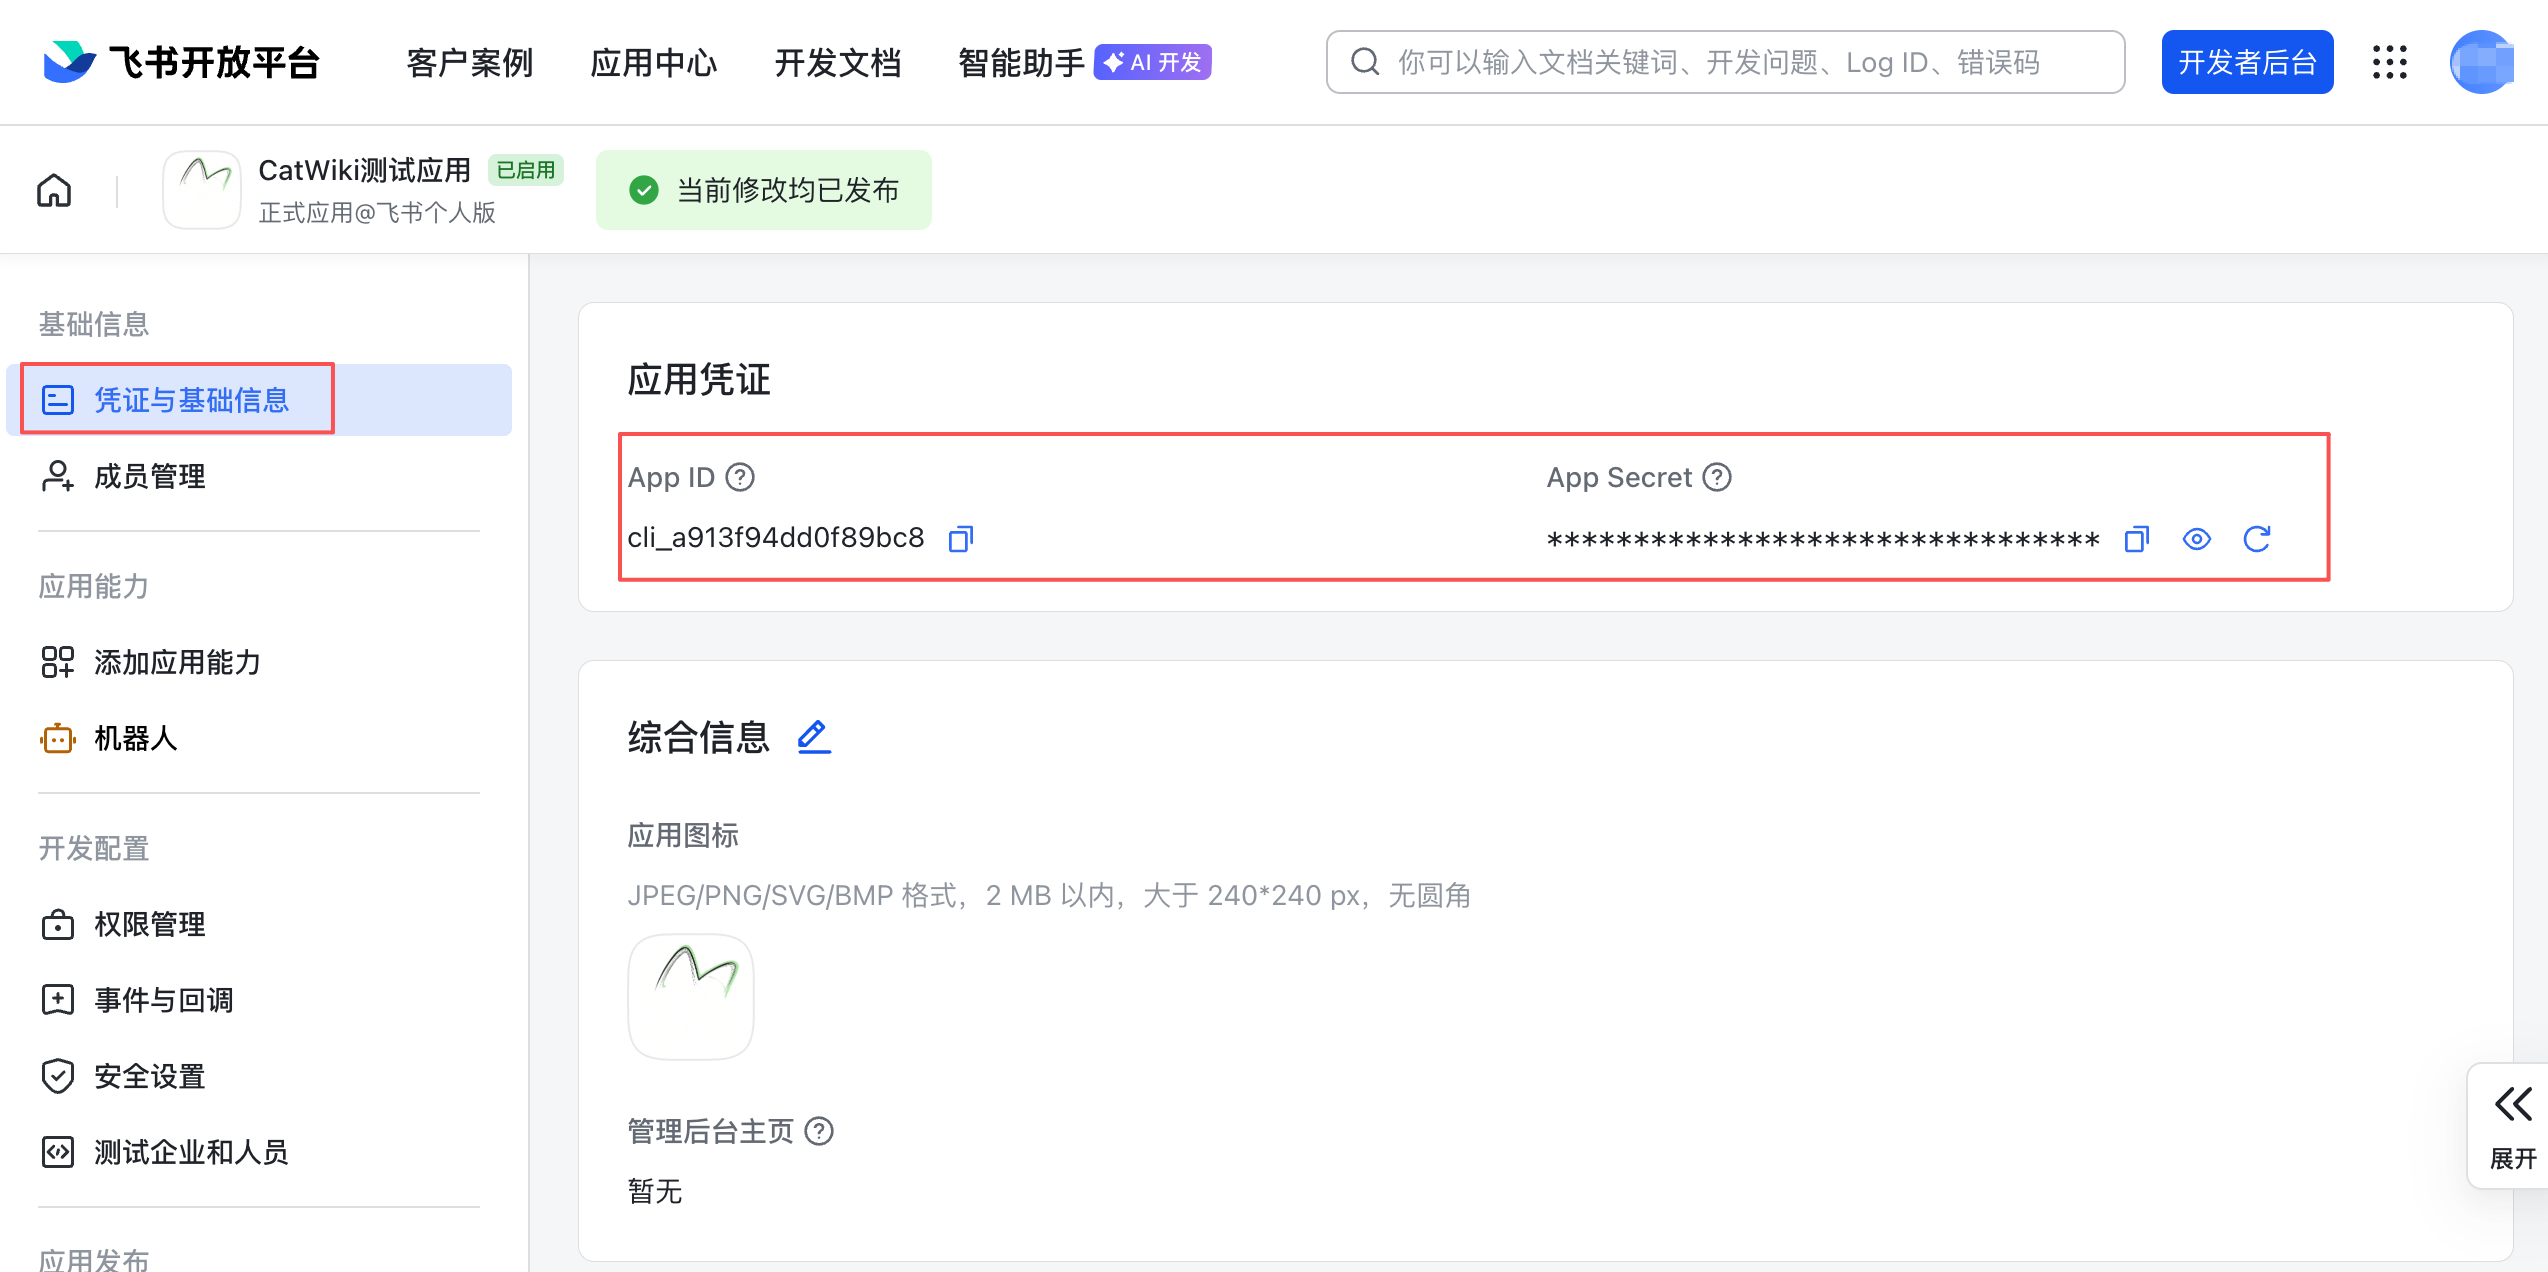Select 成员管理 in the sidebar
Screen dimensions: 2548x1272
(148, 476)
